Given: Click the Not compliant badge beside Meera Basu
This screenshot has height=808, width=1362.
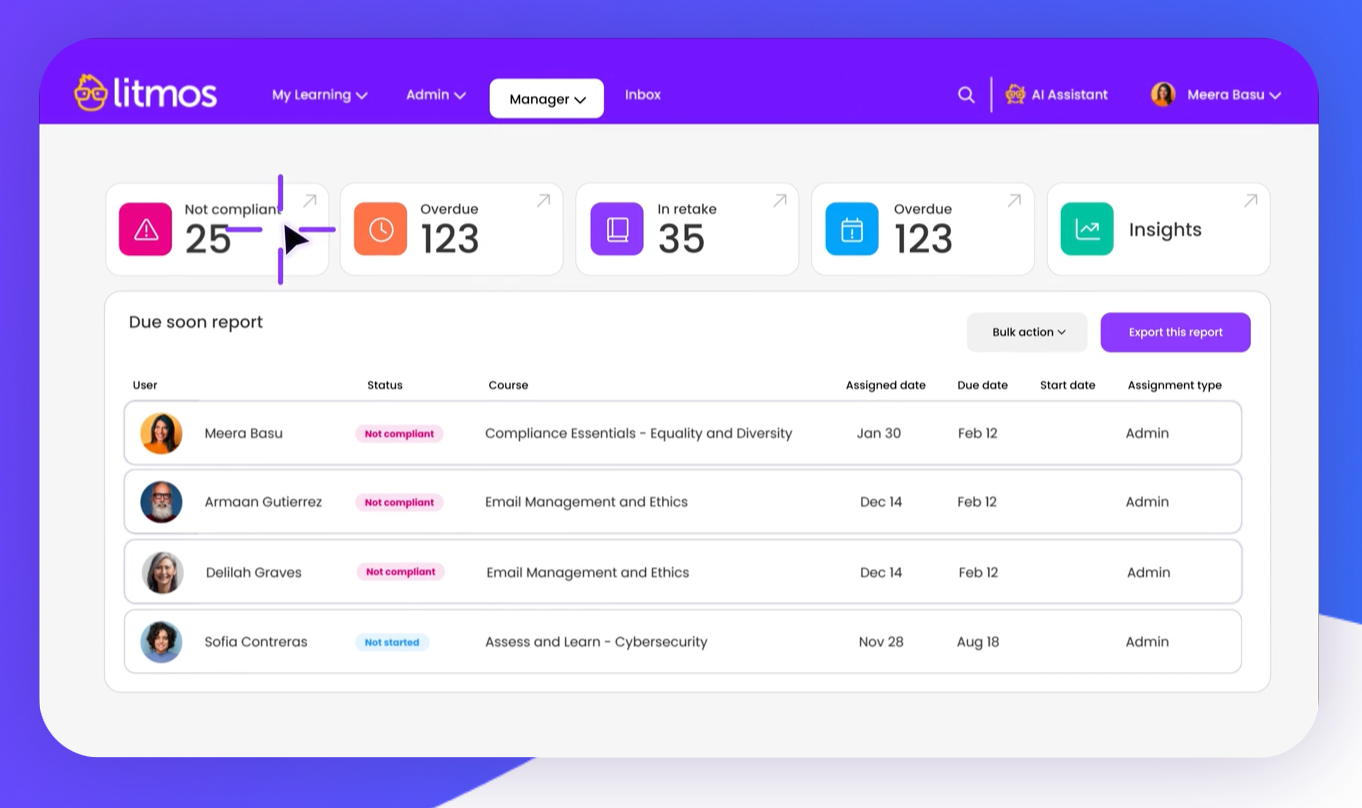Looking at the screenshot, I should click(x=399, y=433).
